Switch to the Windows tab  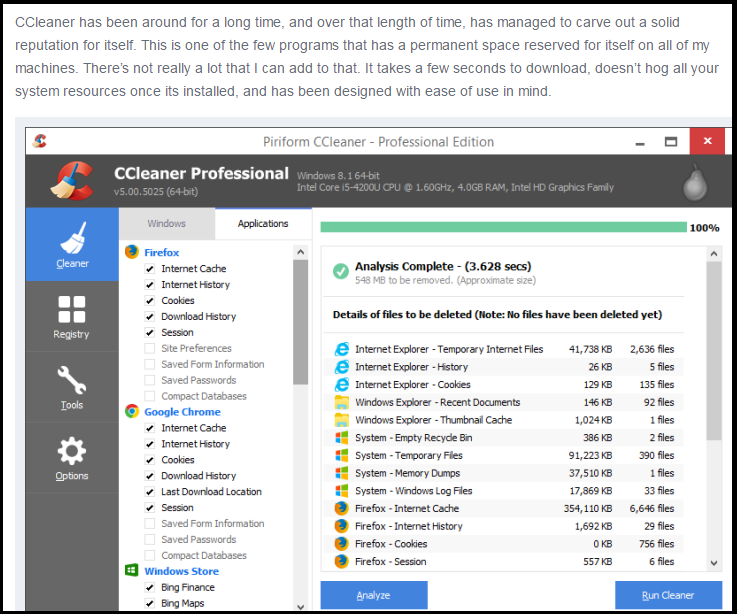[167, 224]
